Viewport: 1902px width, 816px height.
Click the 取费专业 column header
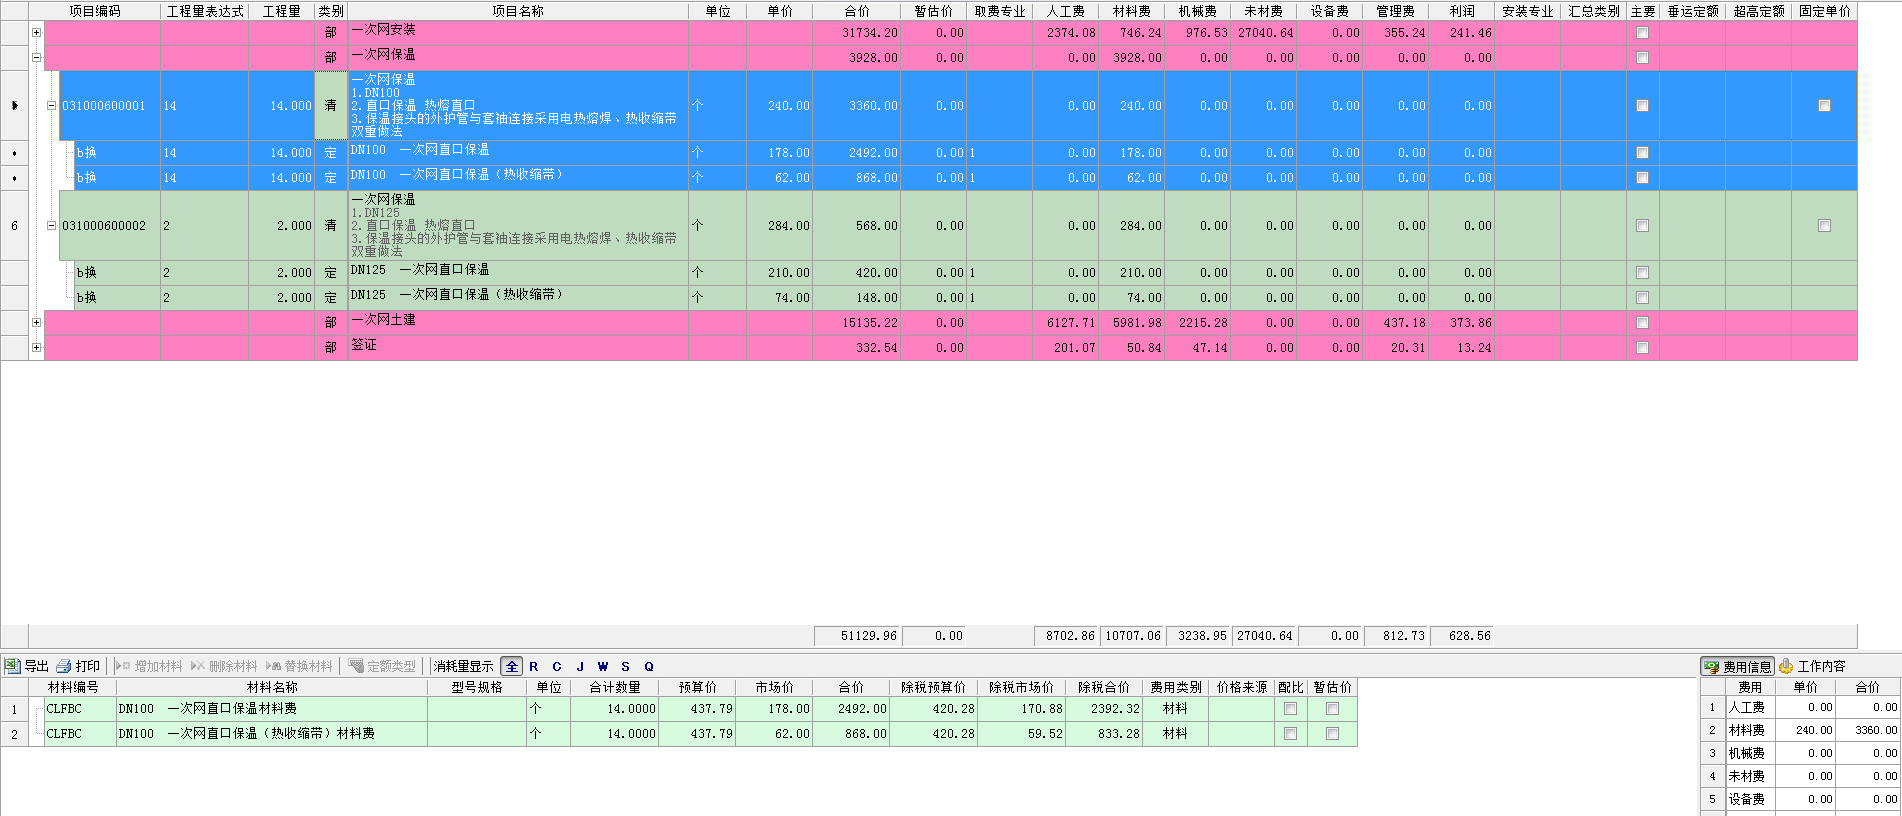pyautogui.click(x=1000, y=11)
